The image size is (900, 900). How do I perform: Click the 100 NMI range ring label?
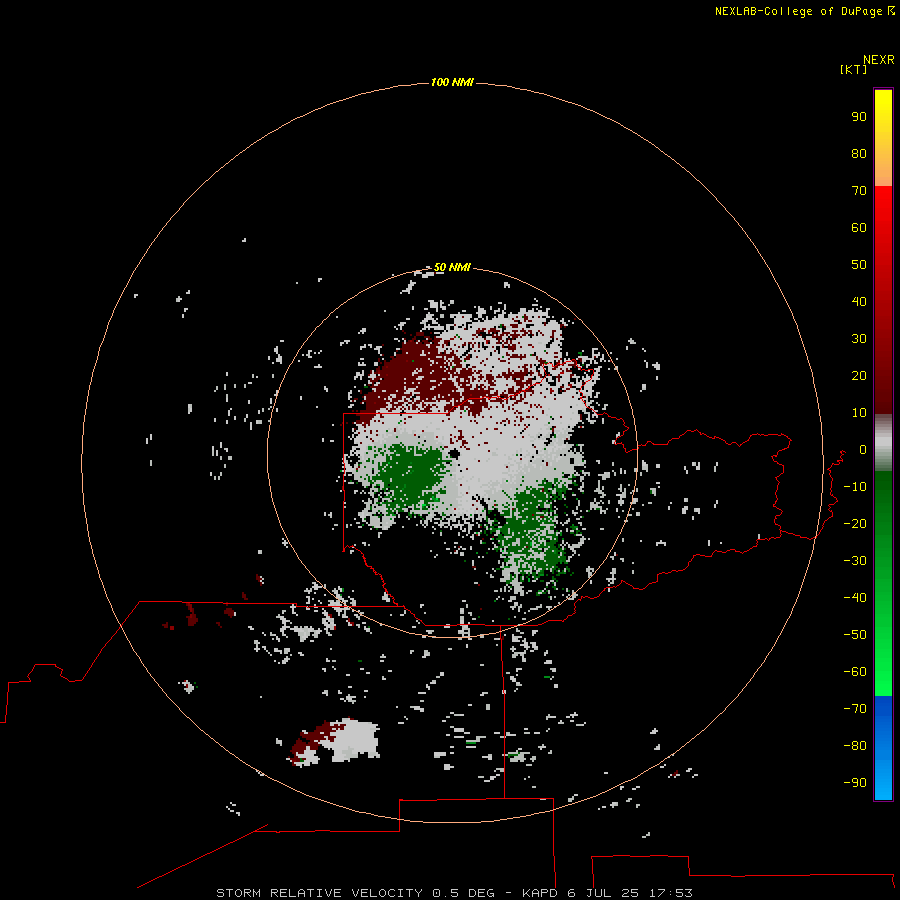[x=452, y=82]
